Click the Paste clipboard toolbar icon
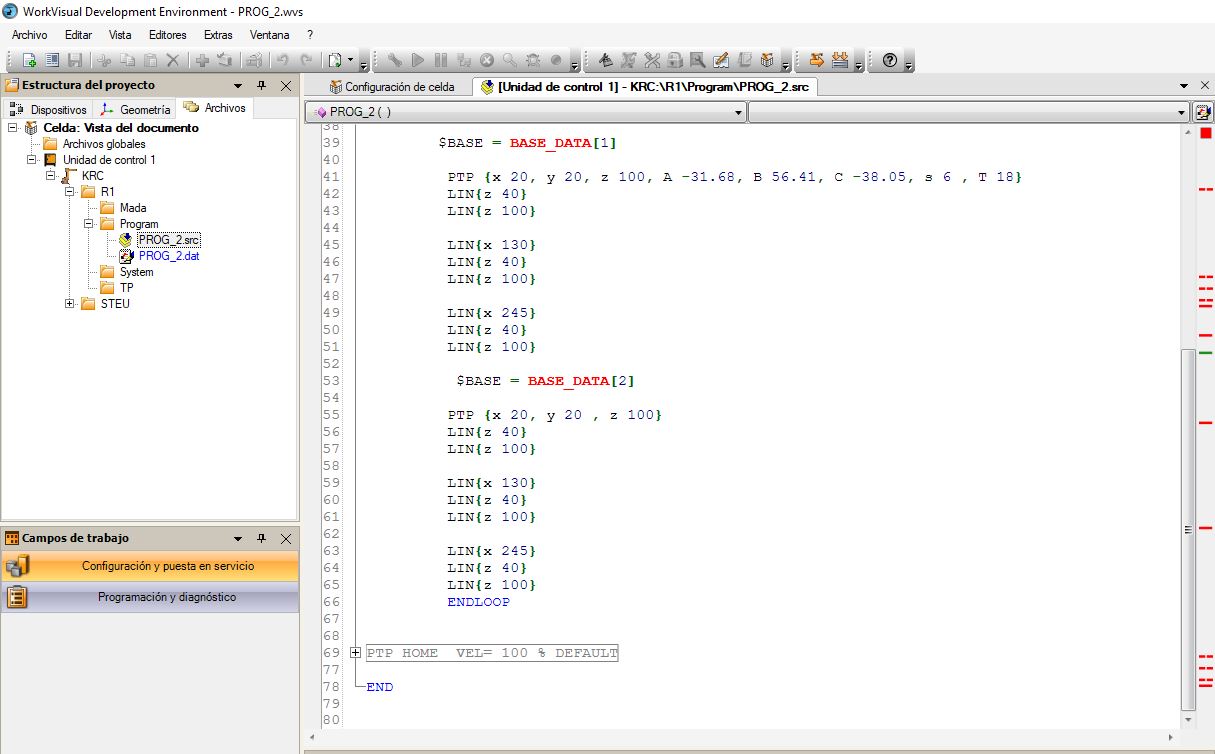 (x=150, y=61)
